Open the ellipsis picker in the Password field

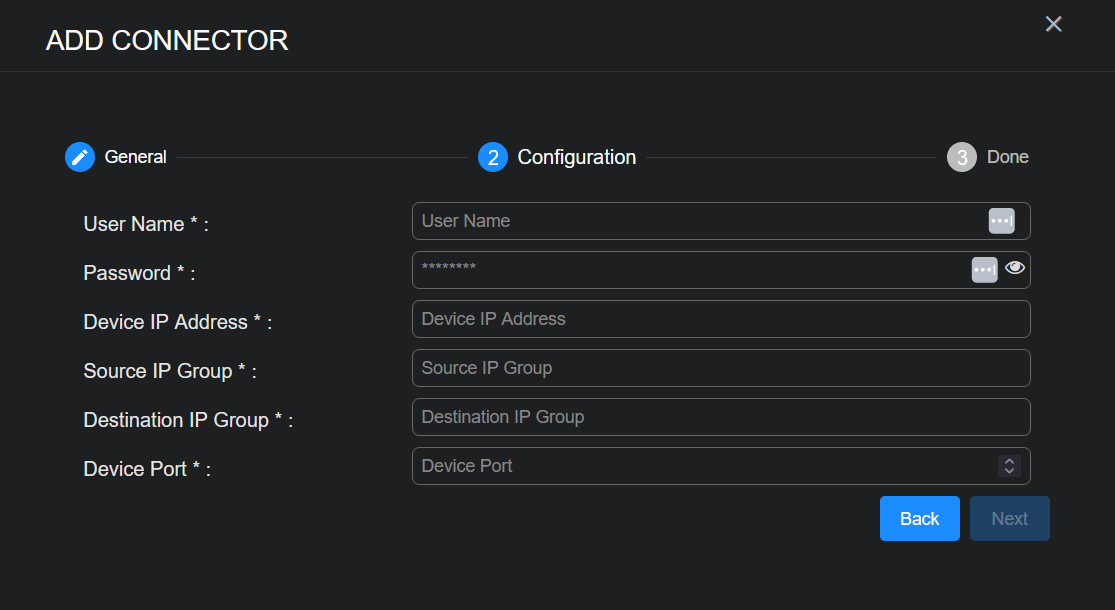click(984, 269)
